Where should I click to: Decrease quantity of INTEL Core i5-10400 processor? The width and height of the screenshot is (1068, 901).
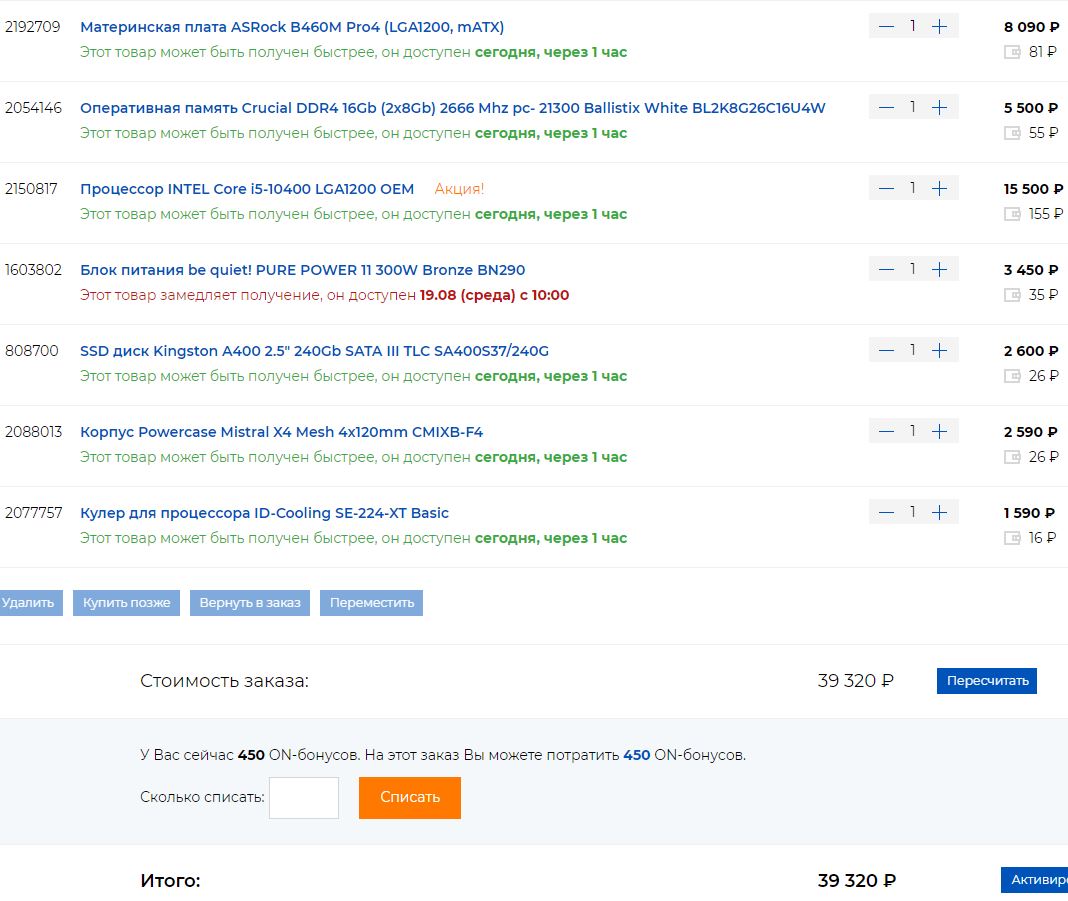click(x=885, y=189)
